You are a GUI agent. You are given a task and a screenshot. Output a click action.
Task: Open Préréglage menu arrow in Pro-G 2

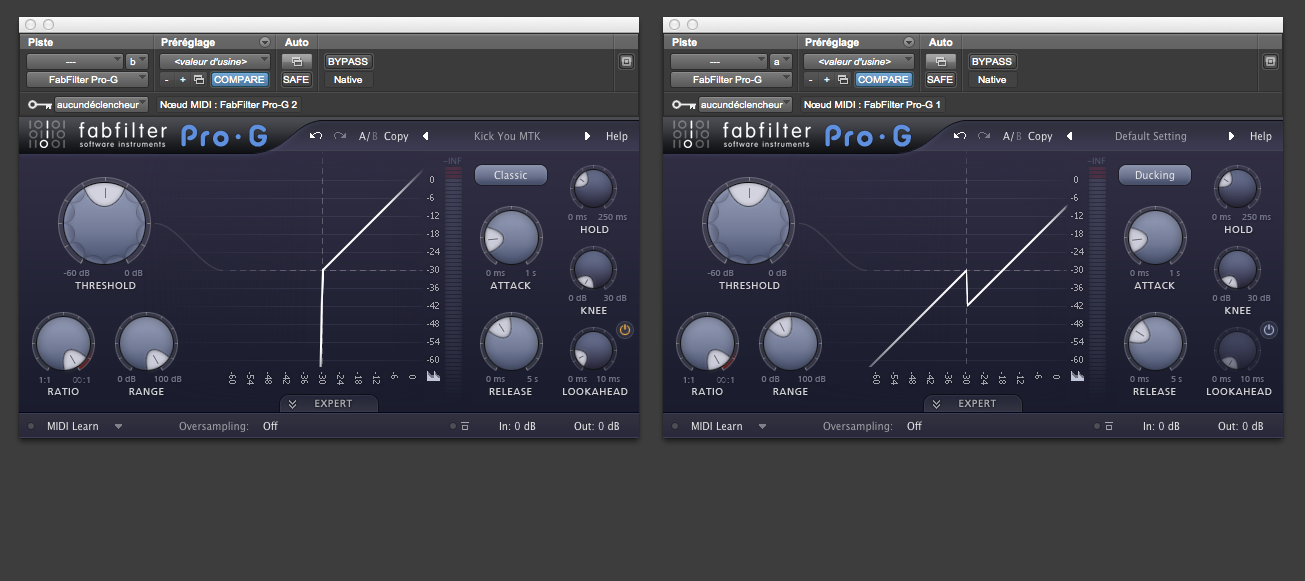[264, 42]
